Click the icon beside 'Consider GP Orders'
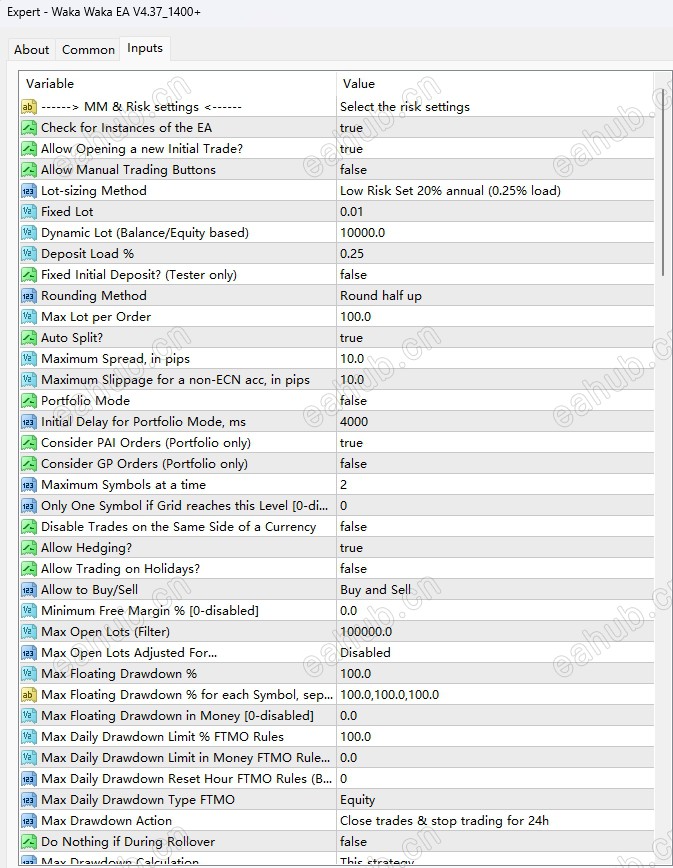This screenshot has height=868, width=673. (x=29, y=464)
